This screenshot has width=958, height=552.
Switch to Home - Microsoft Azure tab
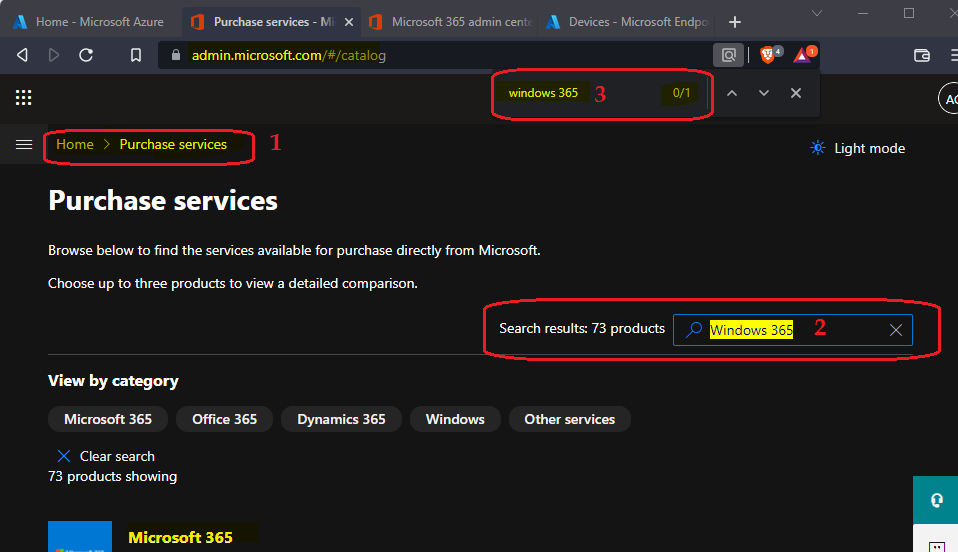coord(90,22)
